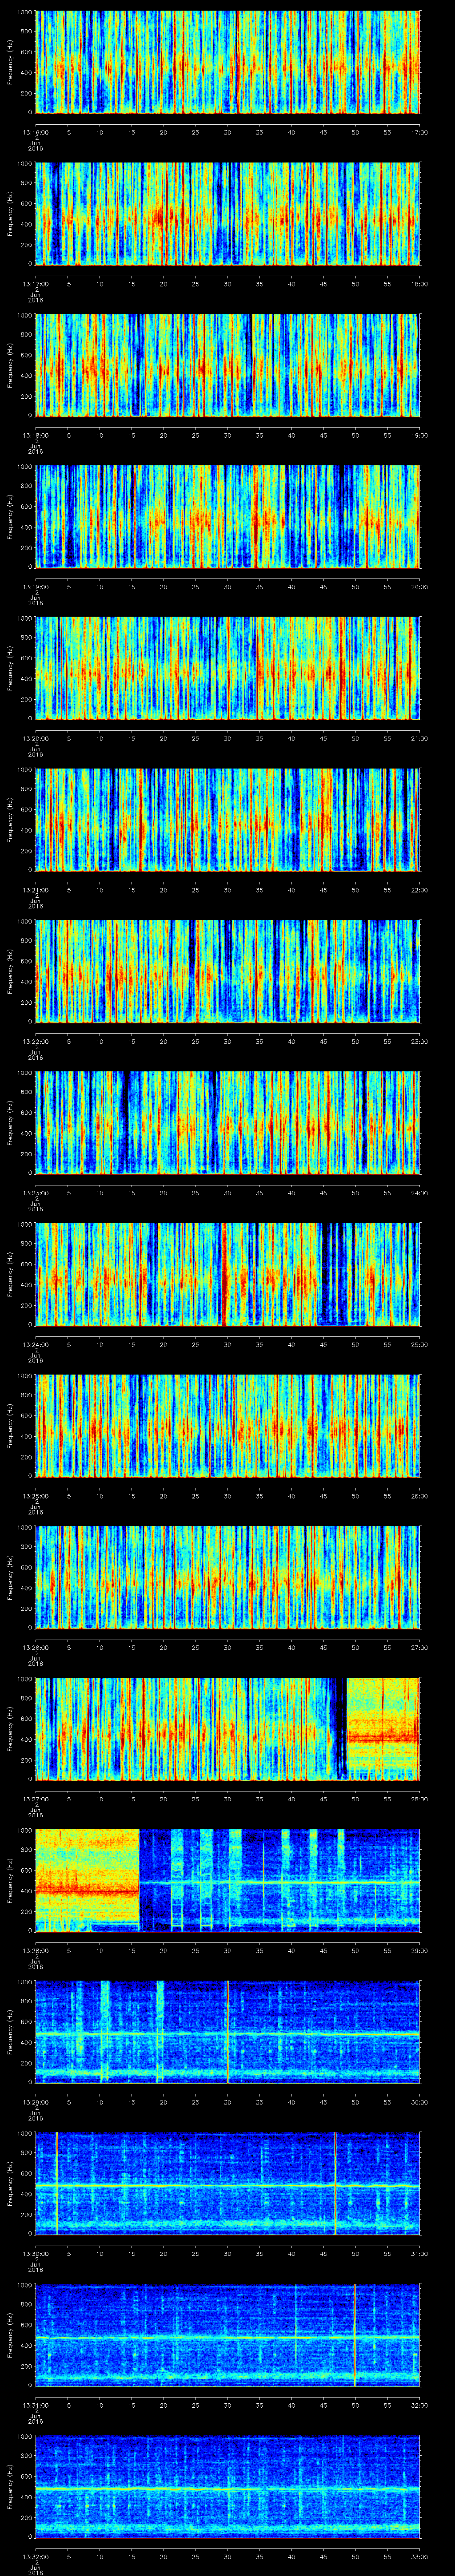The image size is (455, 2576).
Task: Click the 32:00 end time label
Action: pos(420,2404)
